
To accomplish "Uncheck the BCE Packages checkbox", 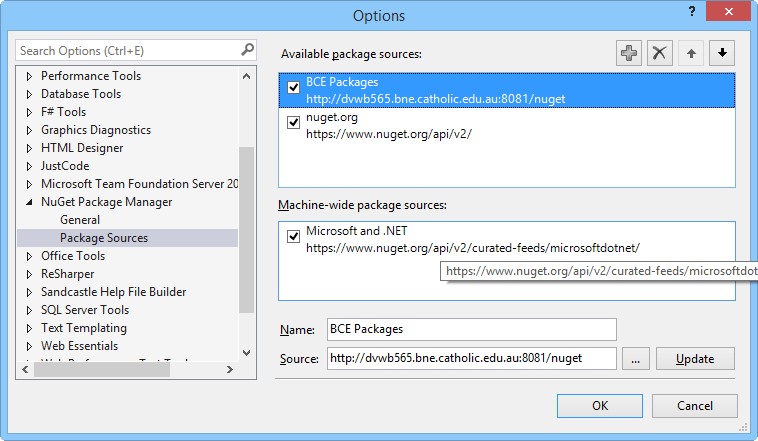I will [x=293, y=88].
